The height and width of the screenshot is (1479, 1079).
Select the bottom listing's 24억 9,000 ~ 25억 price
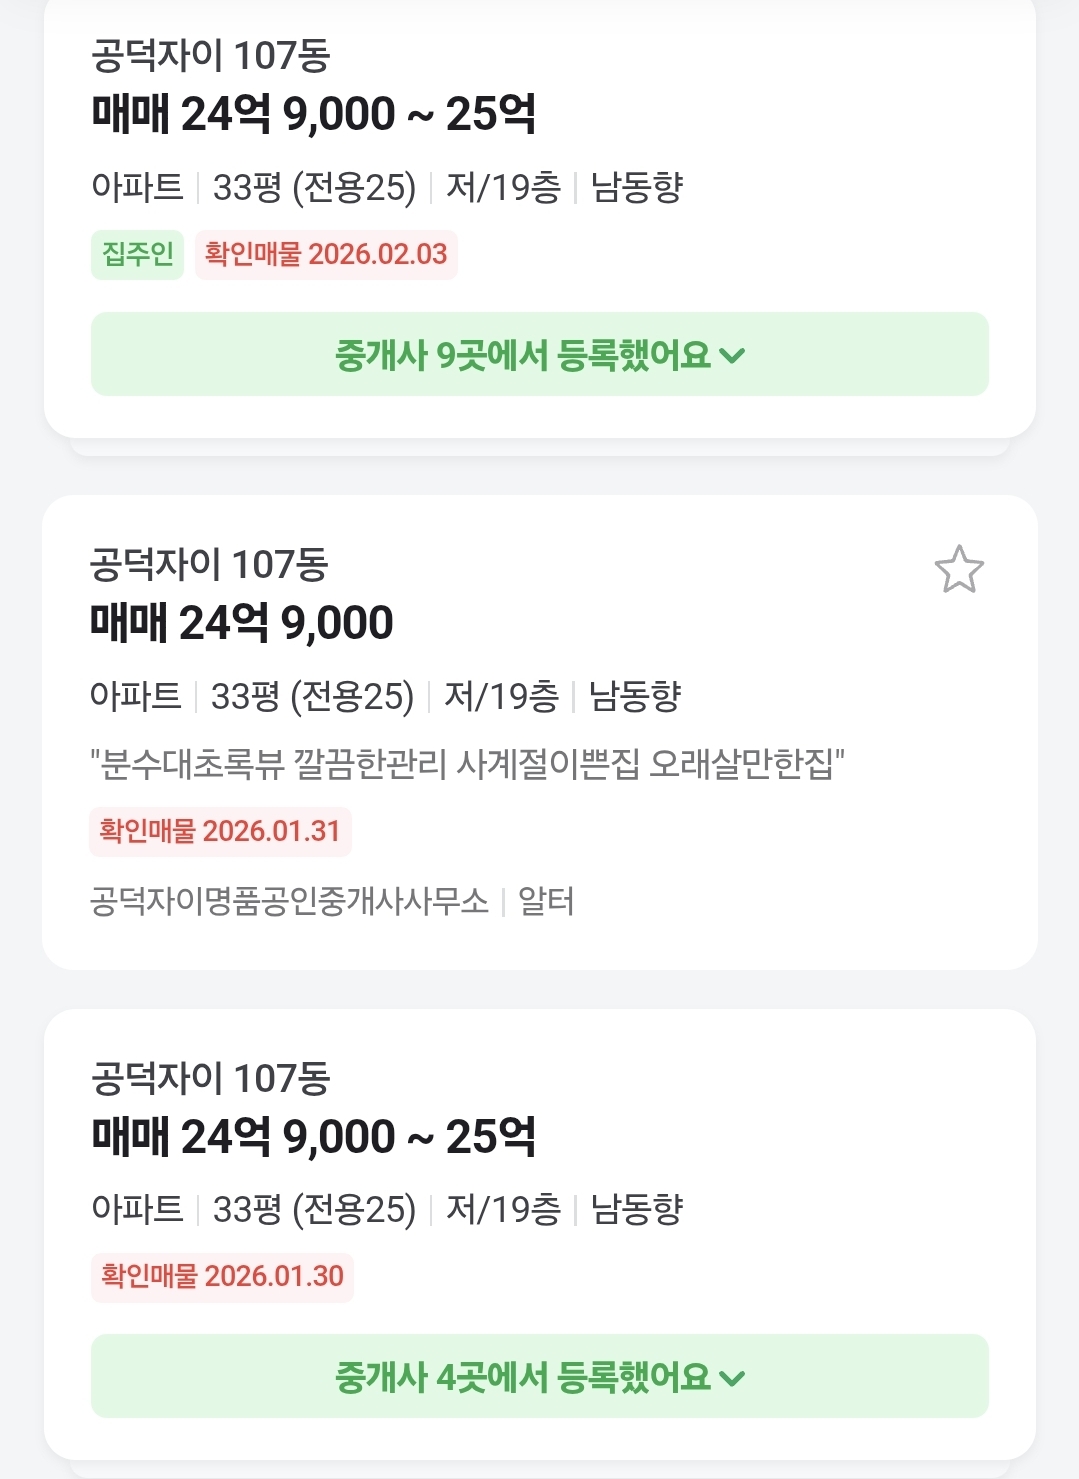[314, 1137]
